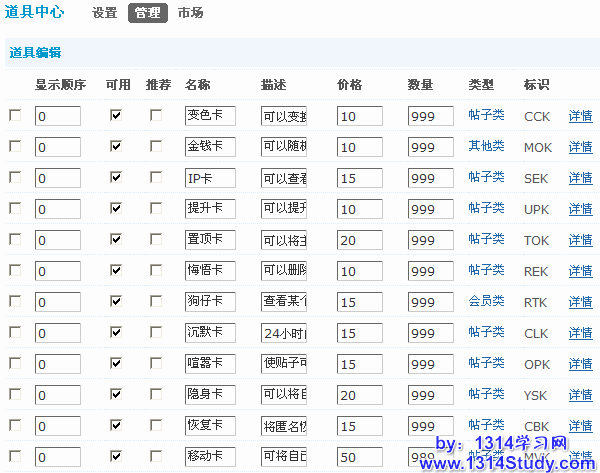600x473 pixels.
Task: Switch to the 市场 tab
Action: [190, 13]
